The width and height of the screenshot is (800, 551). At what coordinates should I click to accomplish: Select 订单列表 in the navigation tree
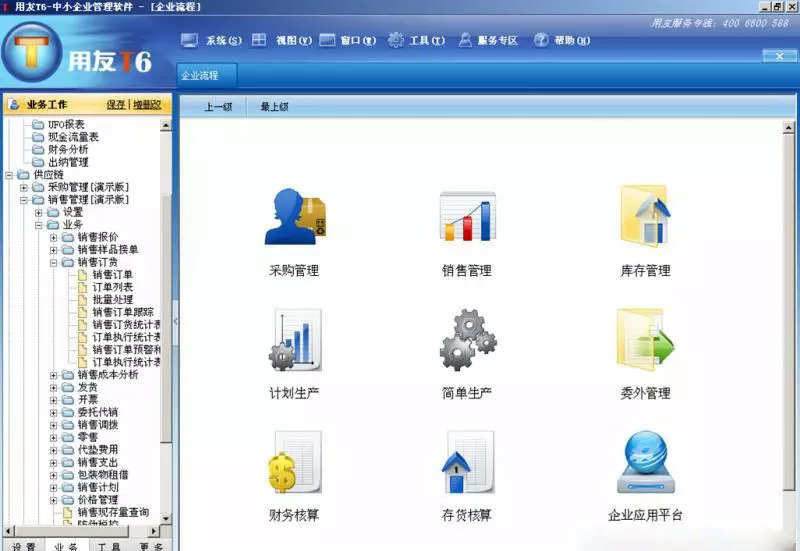click(112, 287)
